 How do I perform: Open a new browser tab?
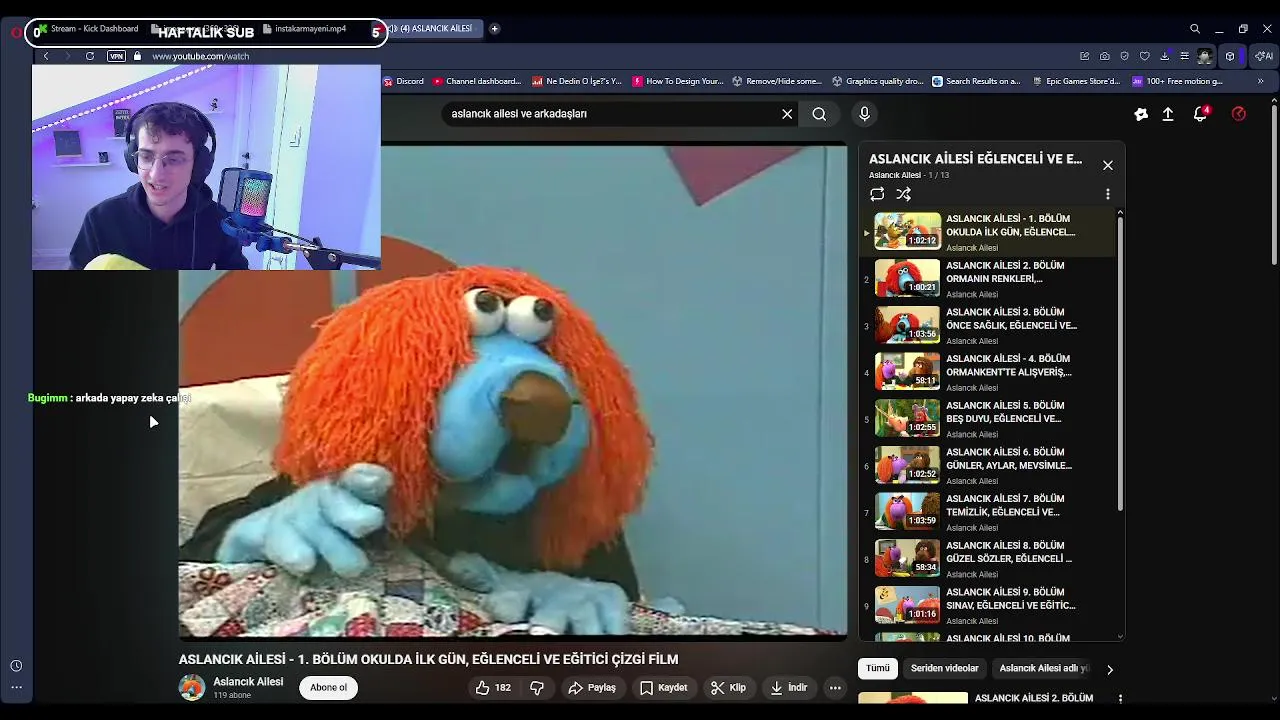pyautogui.click(x=494, y=29)
